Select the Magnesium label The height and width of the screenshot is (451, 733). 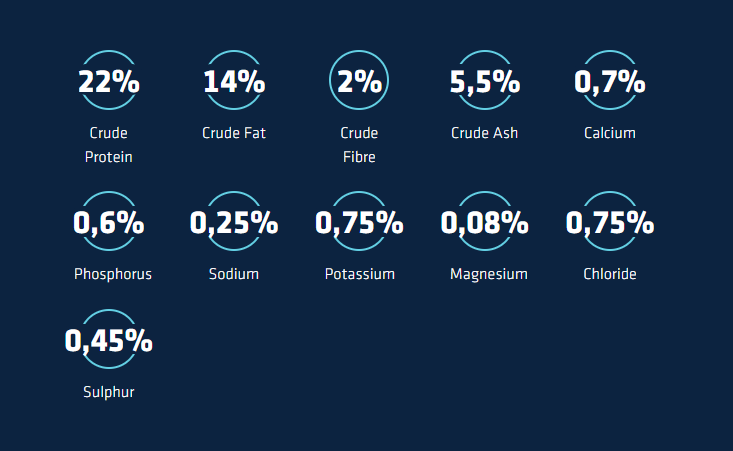[488, 274]
